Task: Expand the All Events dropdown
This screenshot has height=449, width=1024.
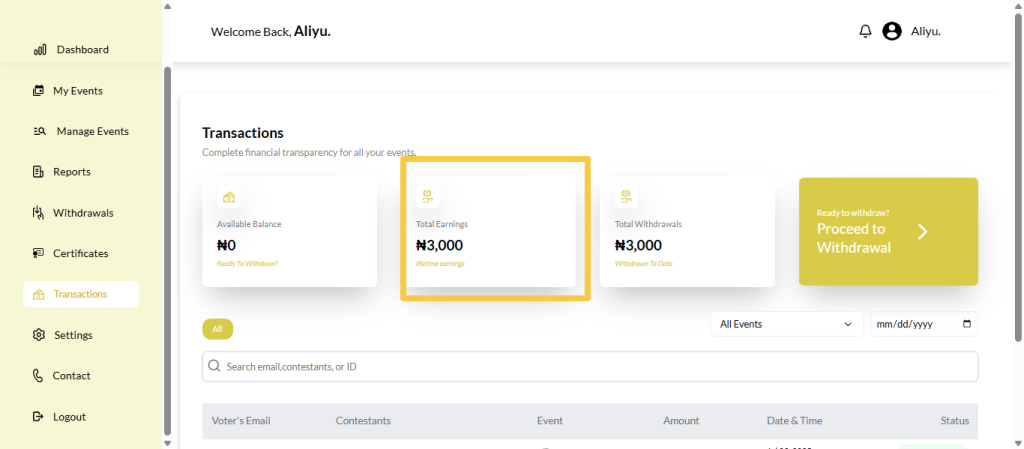Action: pyautogui.click(x=786, y=325)
